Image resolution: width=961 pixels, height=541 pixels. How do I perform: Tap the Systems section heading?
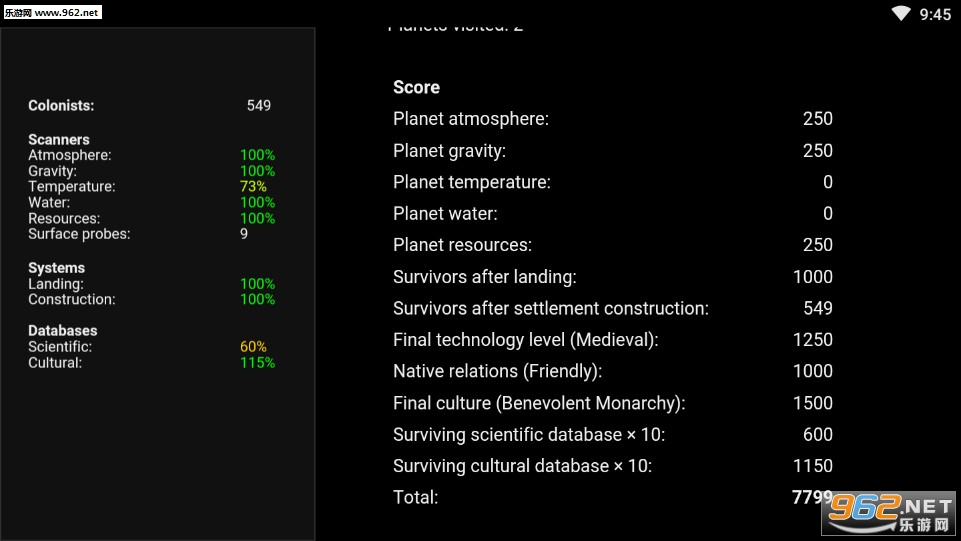(56, 268)
